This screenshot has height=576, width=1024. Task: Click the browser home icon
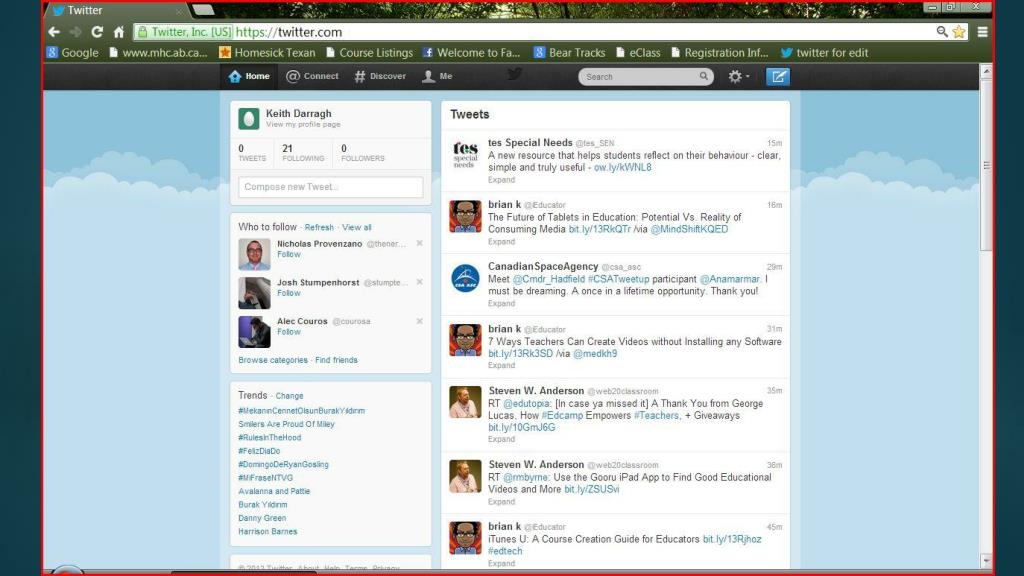coord(119,31)
